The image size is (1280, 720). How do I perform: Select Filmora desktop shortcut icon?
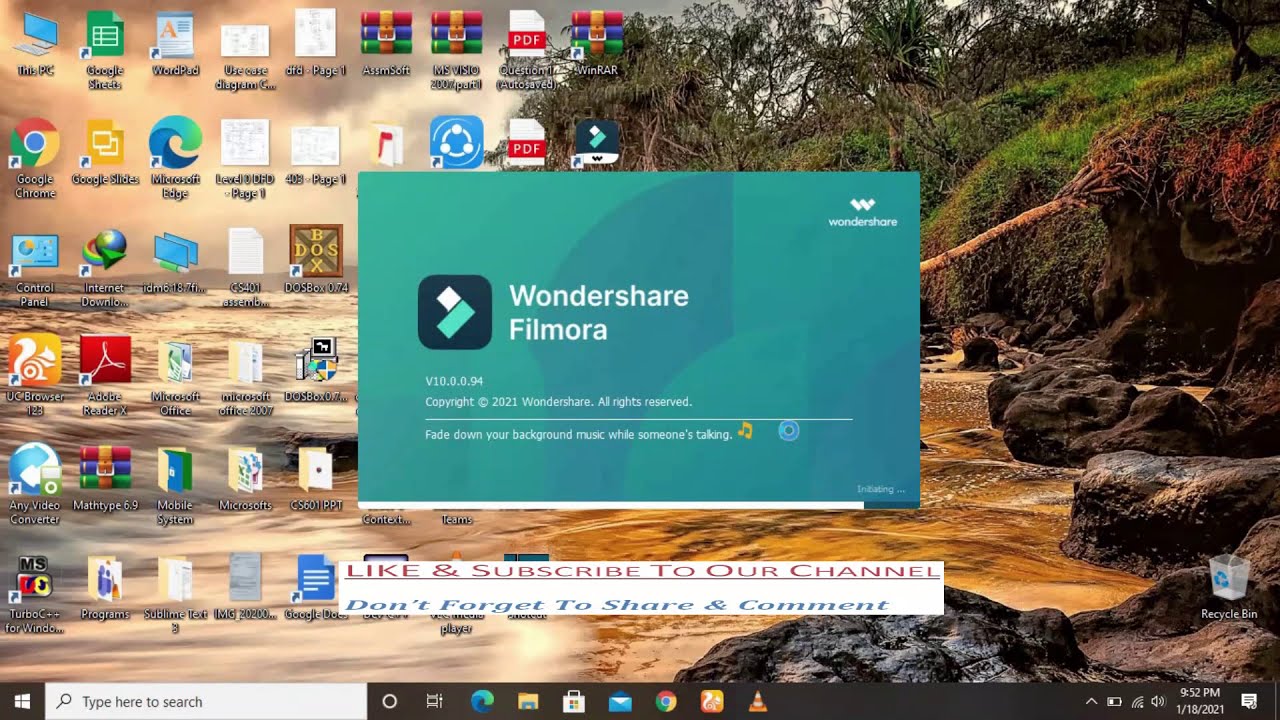597,143
